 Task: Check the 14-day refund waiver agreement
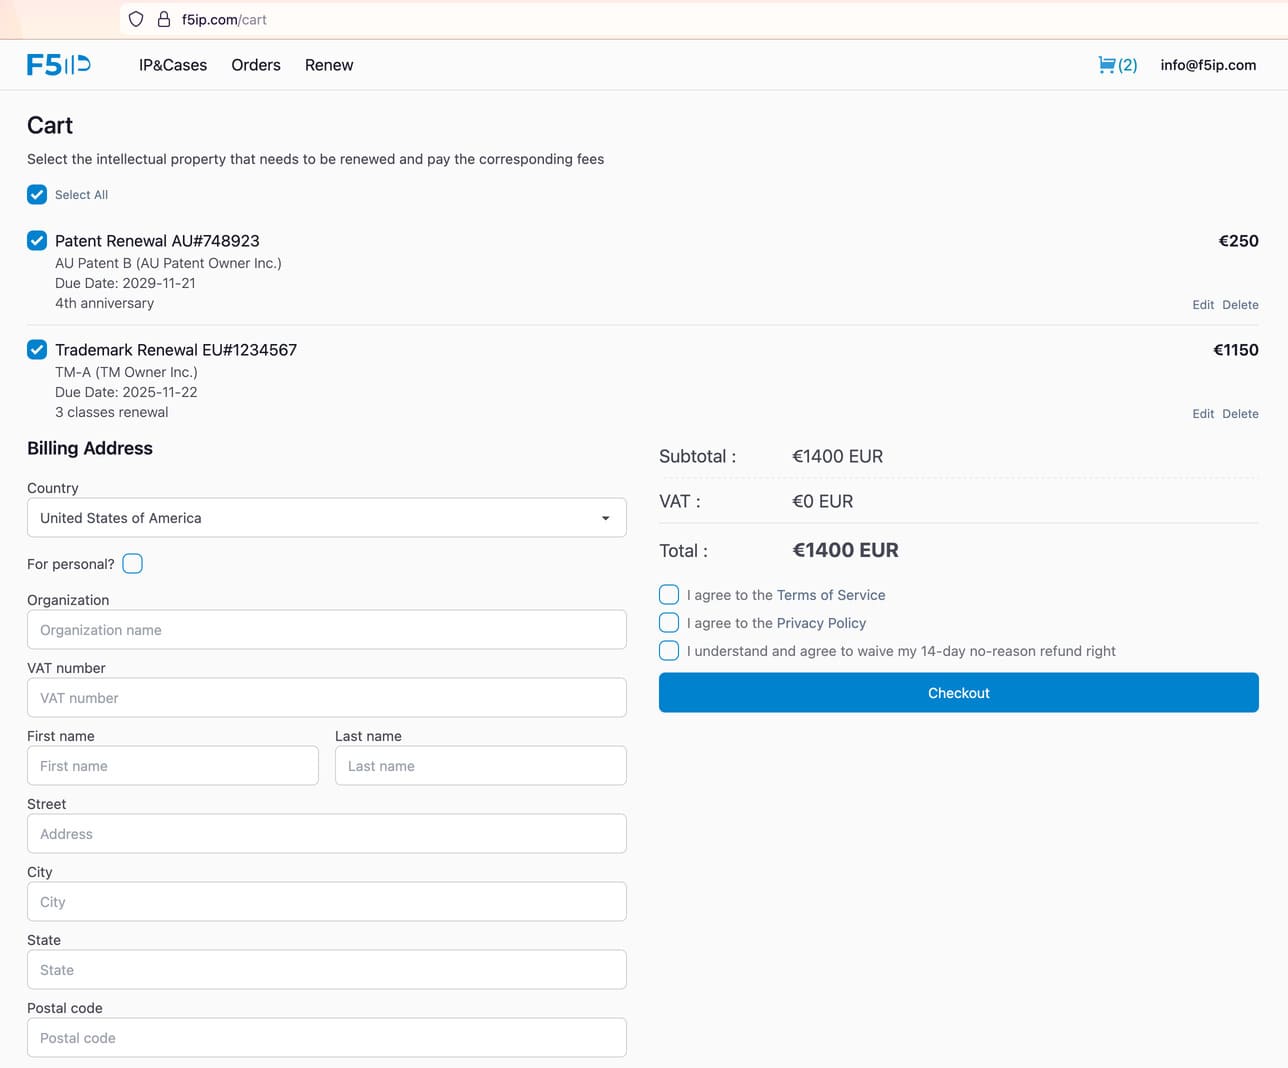pos(668,650)
